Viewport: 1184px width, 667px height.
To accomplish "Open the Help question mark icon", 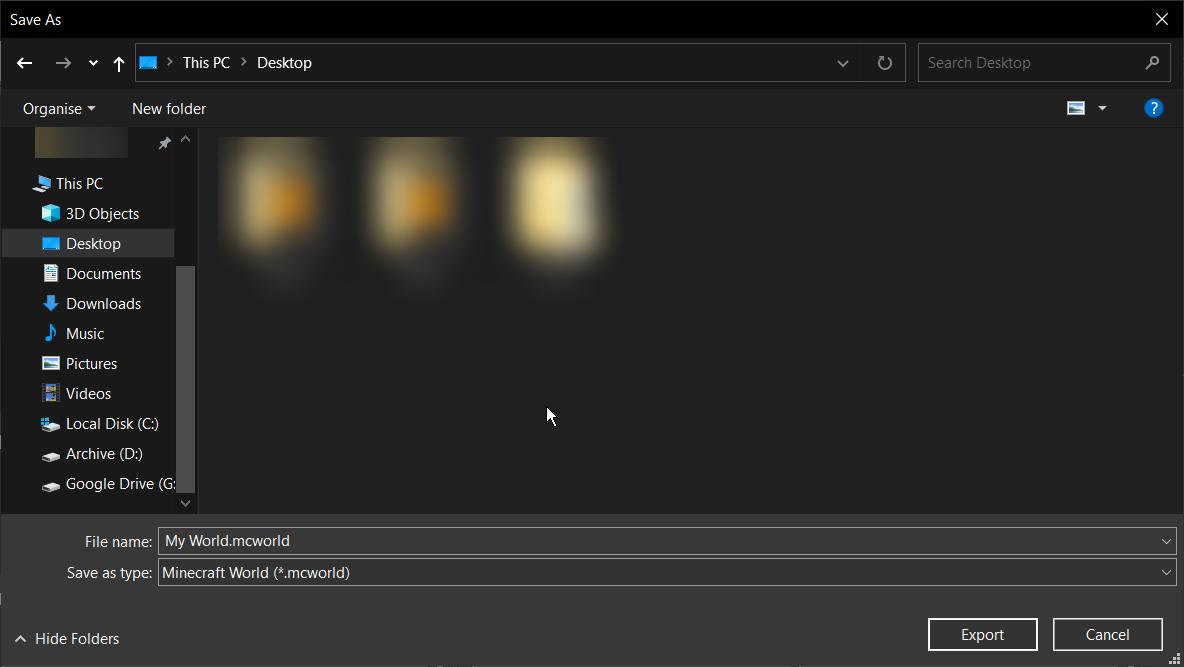I will [x=1153, y=108].
